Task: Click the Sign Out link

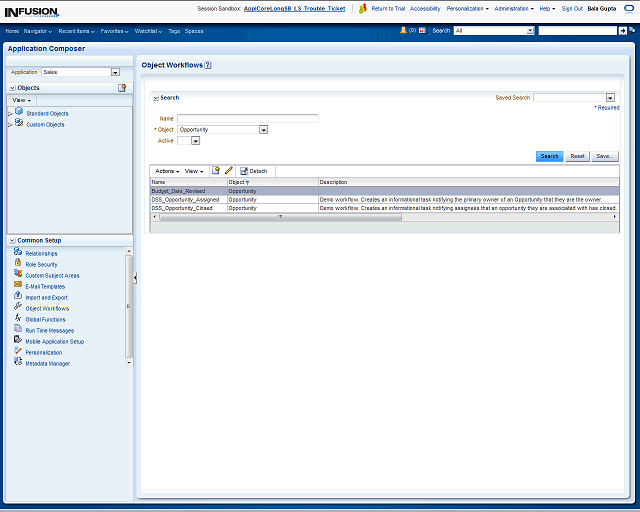Action: pos(572,8)
